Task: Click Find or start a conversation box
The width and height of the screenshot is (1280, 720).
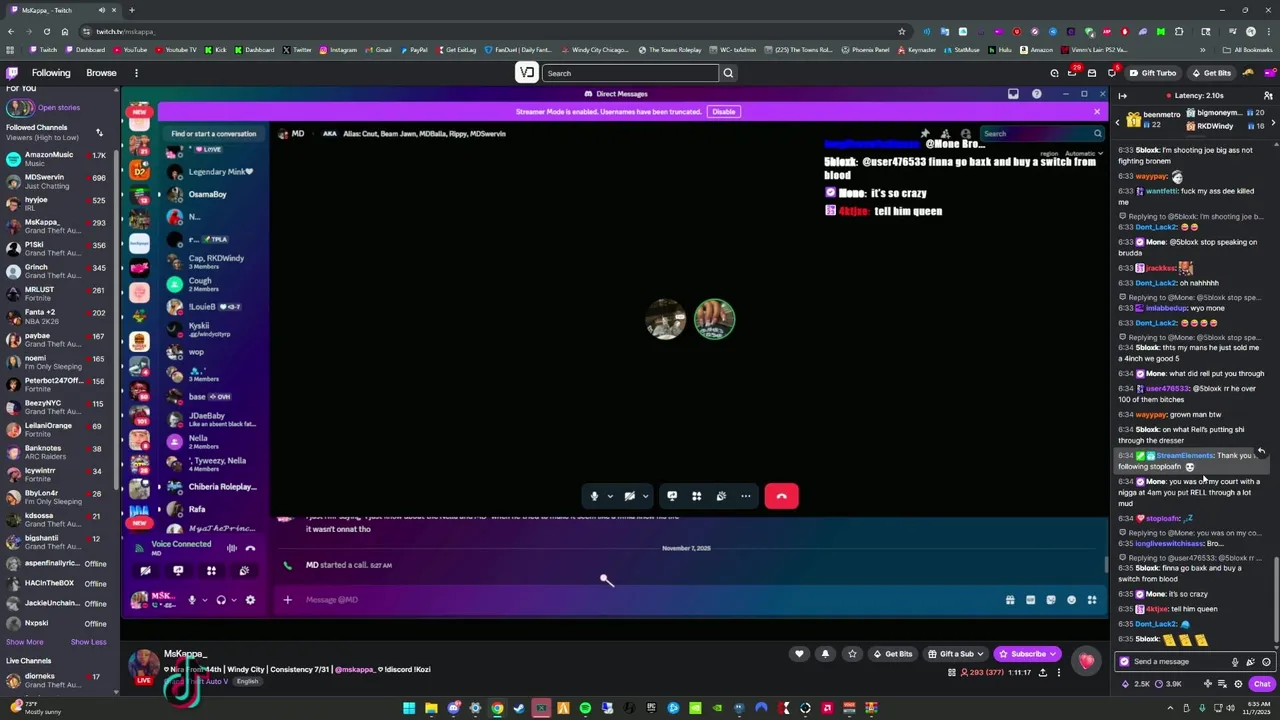Action: tap(213, 133)
